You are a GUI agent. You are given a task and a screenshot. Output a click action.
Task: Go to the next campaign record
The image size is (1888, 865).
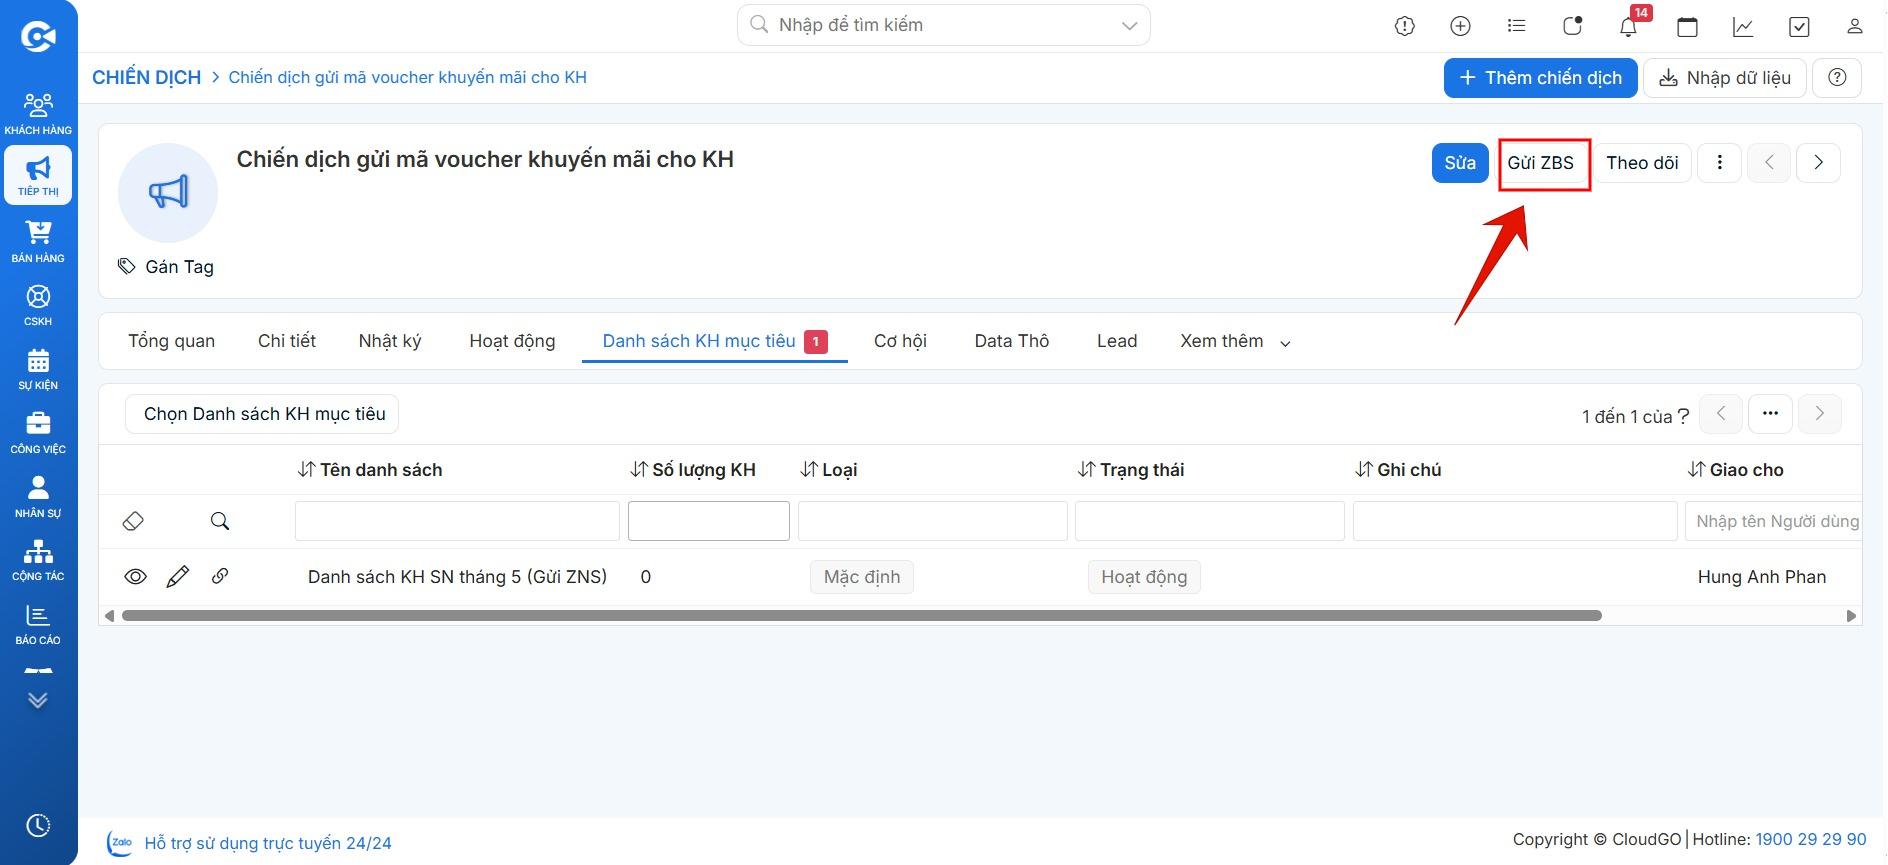coord(1819,163)
